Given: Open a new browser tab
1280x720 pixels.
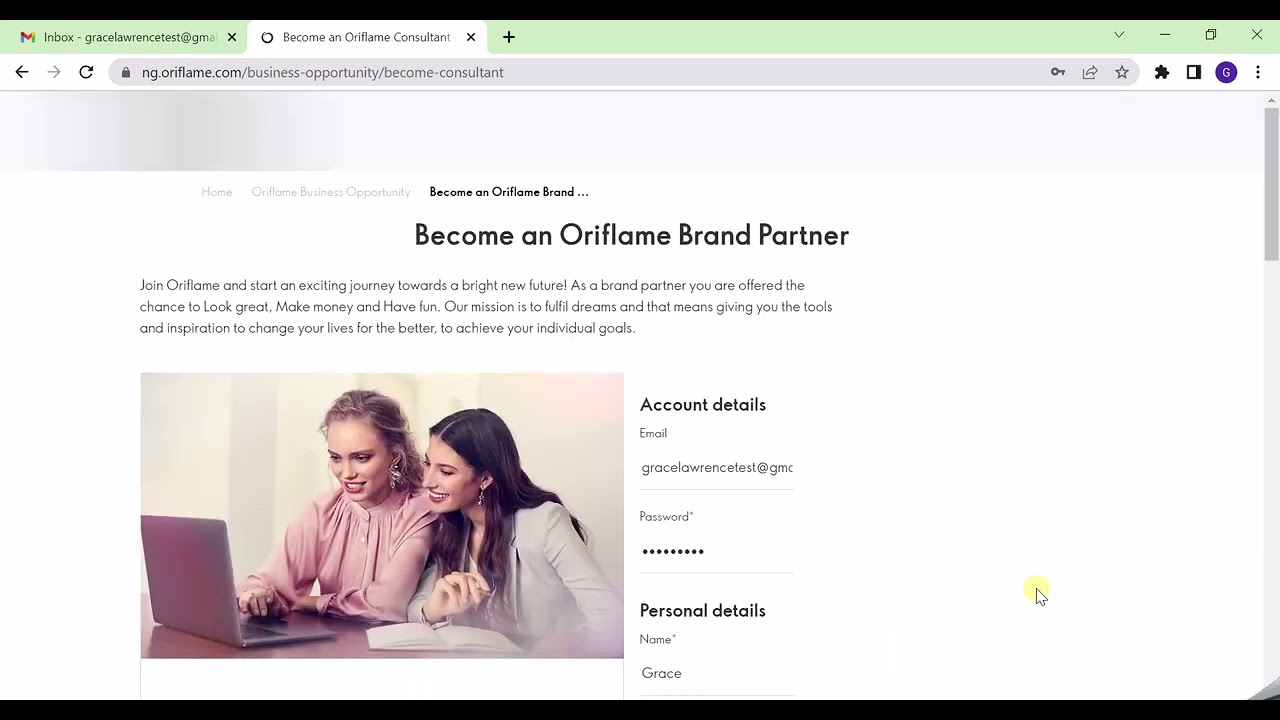Looking at the screenshot, I should click(509, 37).
